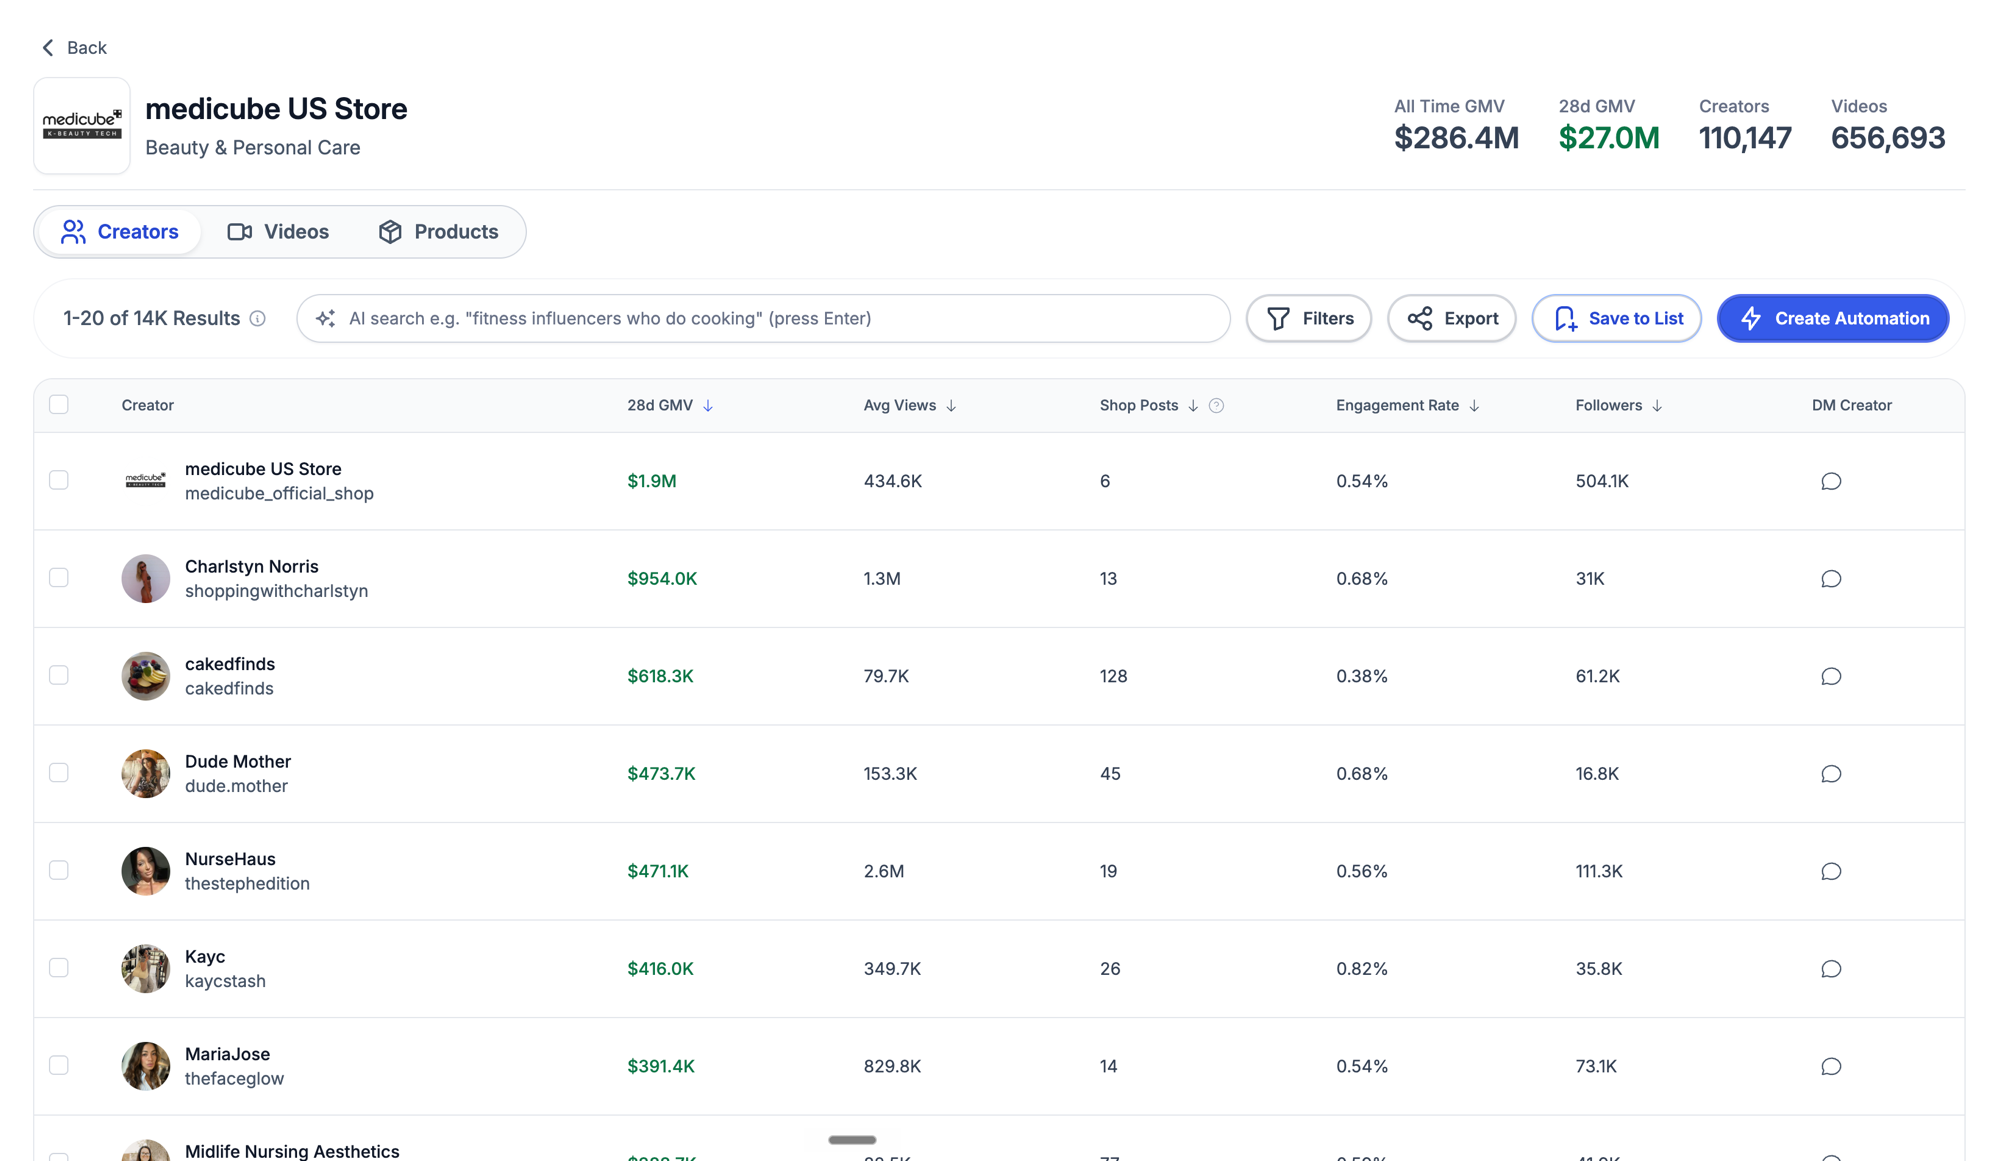This screenshot has height=1161, width=2000.
Task: Click the medicube brand logo
Action: [82, 126]
